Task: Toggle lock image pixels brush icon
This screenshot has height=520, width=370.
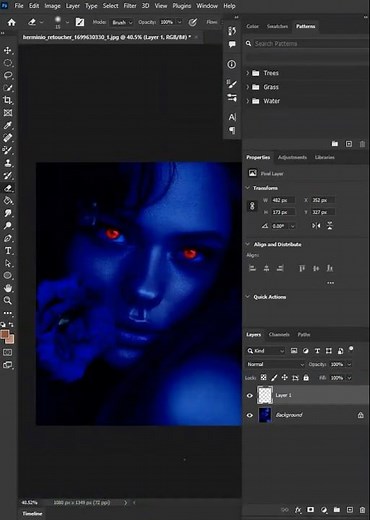Action: 274,378
